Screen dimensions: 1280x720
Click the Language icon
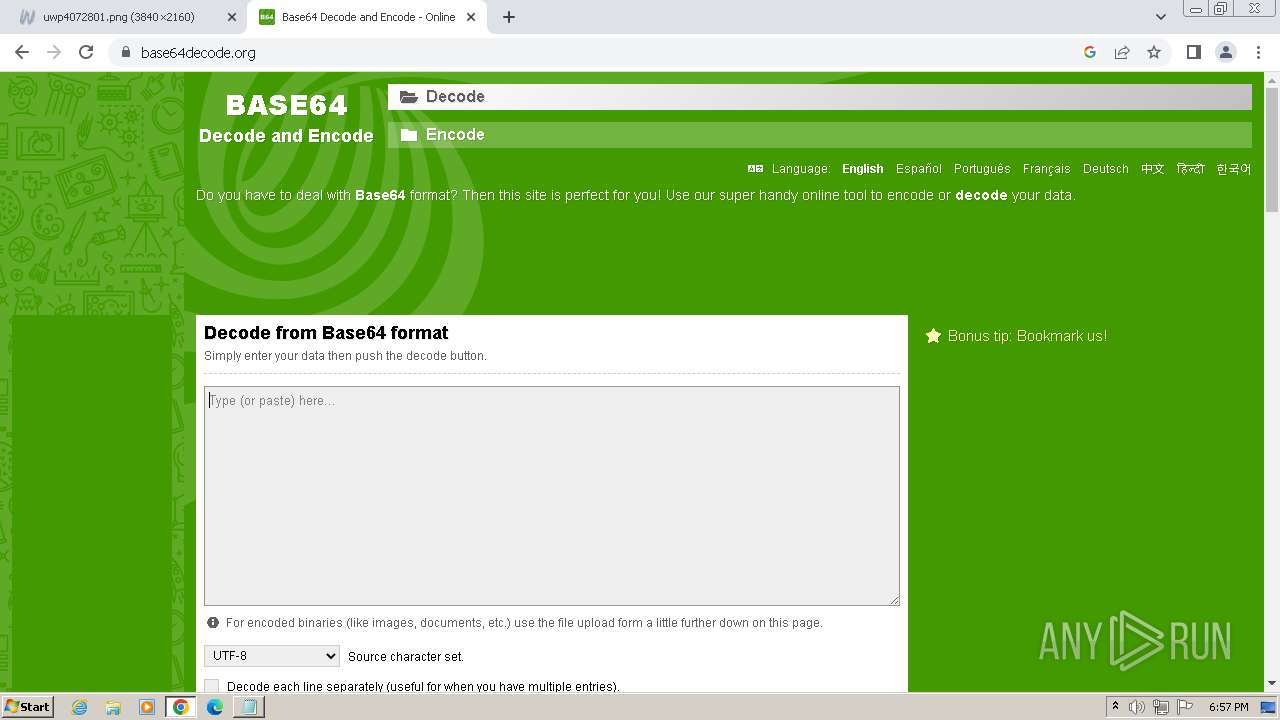pos(755,169)
